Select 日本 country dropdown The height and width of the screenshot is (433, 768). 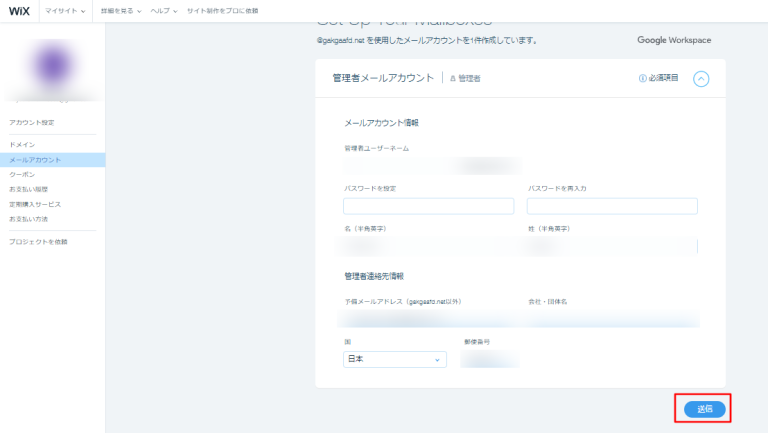tap(395, 360)
